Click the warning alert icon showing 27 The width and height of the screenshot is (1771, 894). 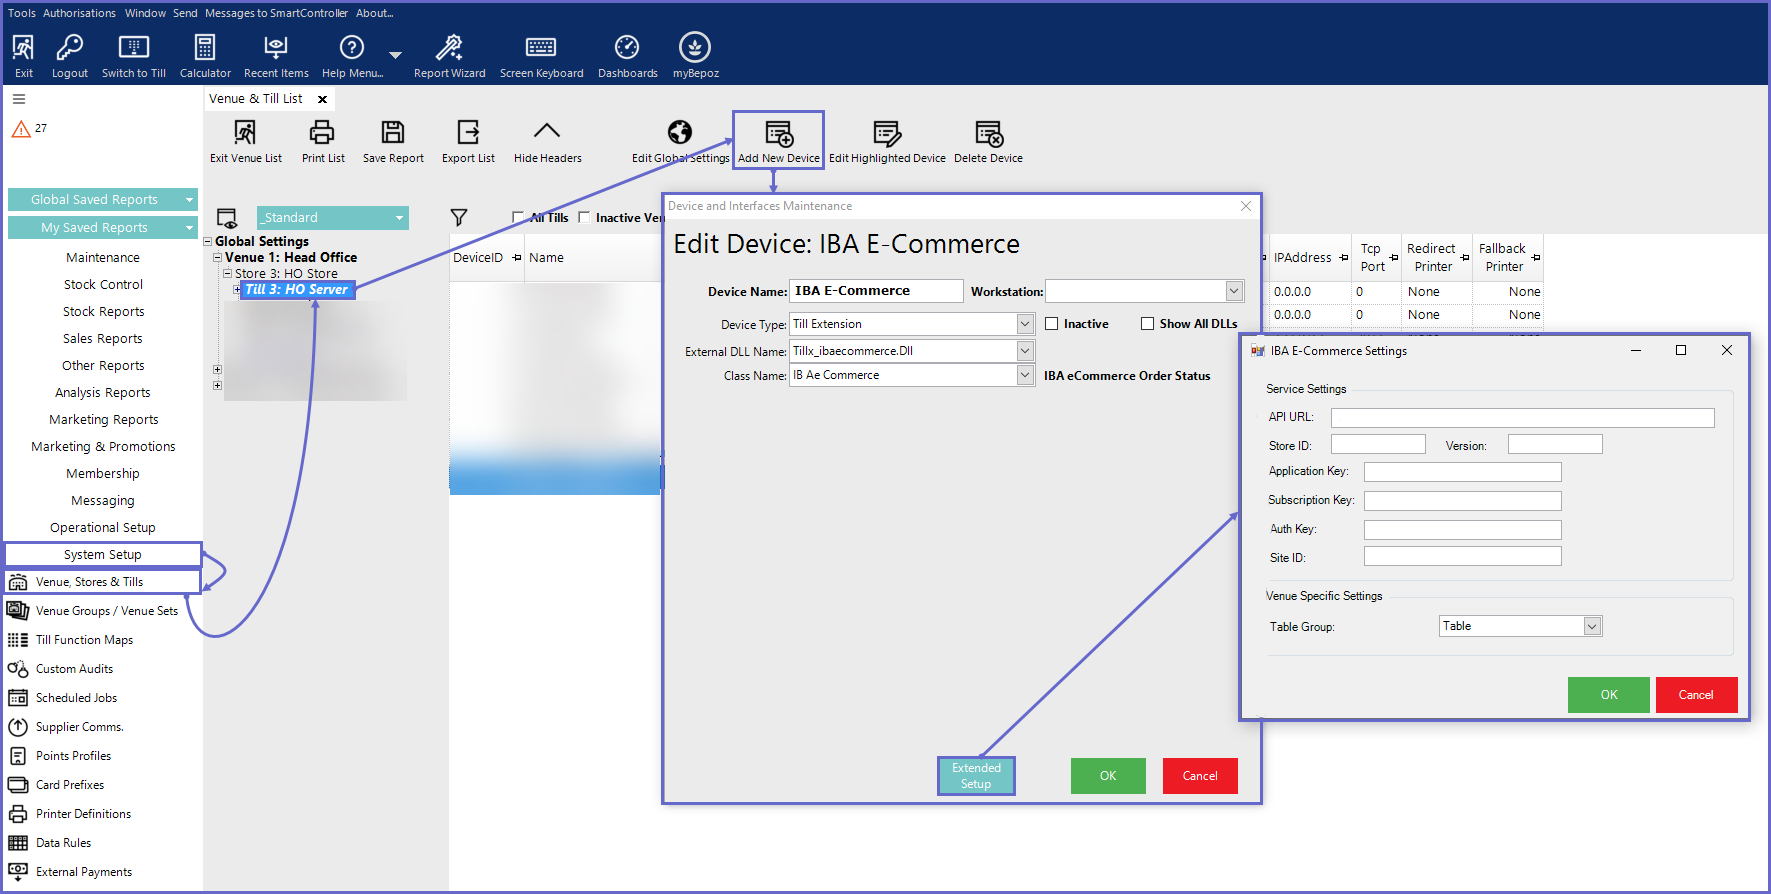21,128
